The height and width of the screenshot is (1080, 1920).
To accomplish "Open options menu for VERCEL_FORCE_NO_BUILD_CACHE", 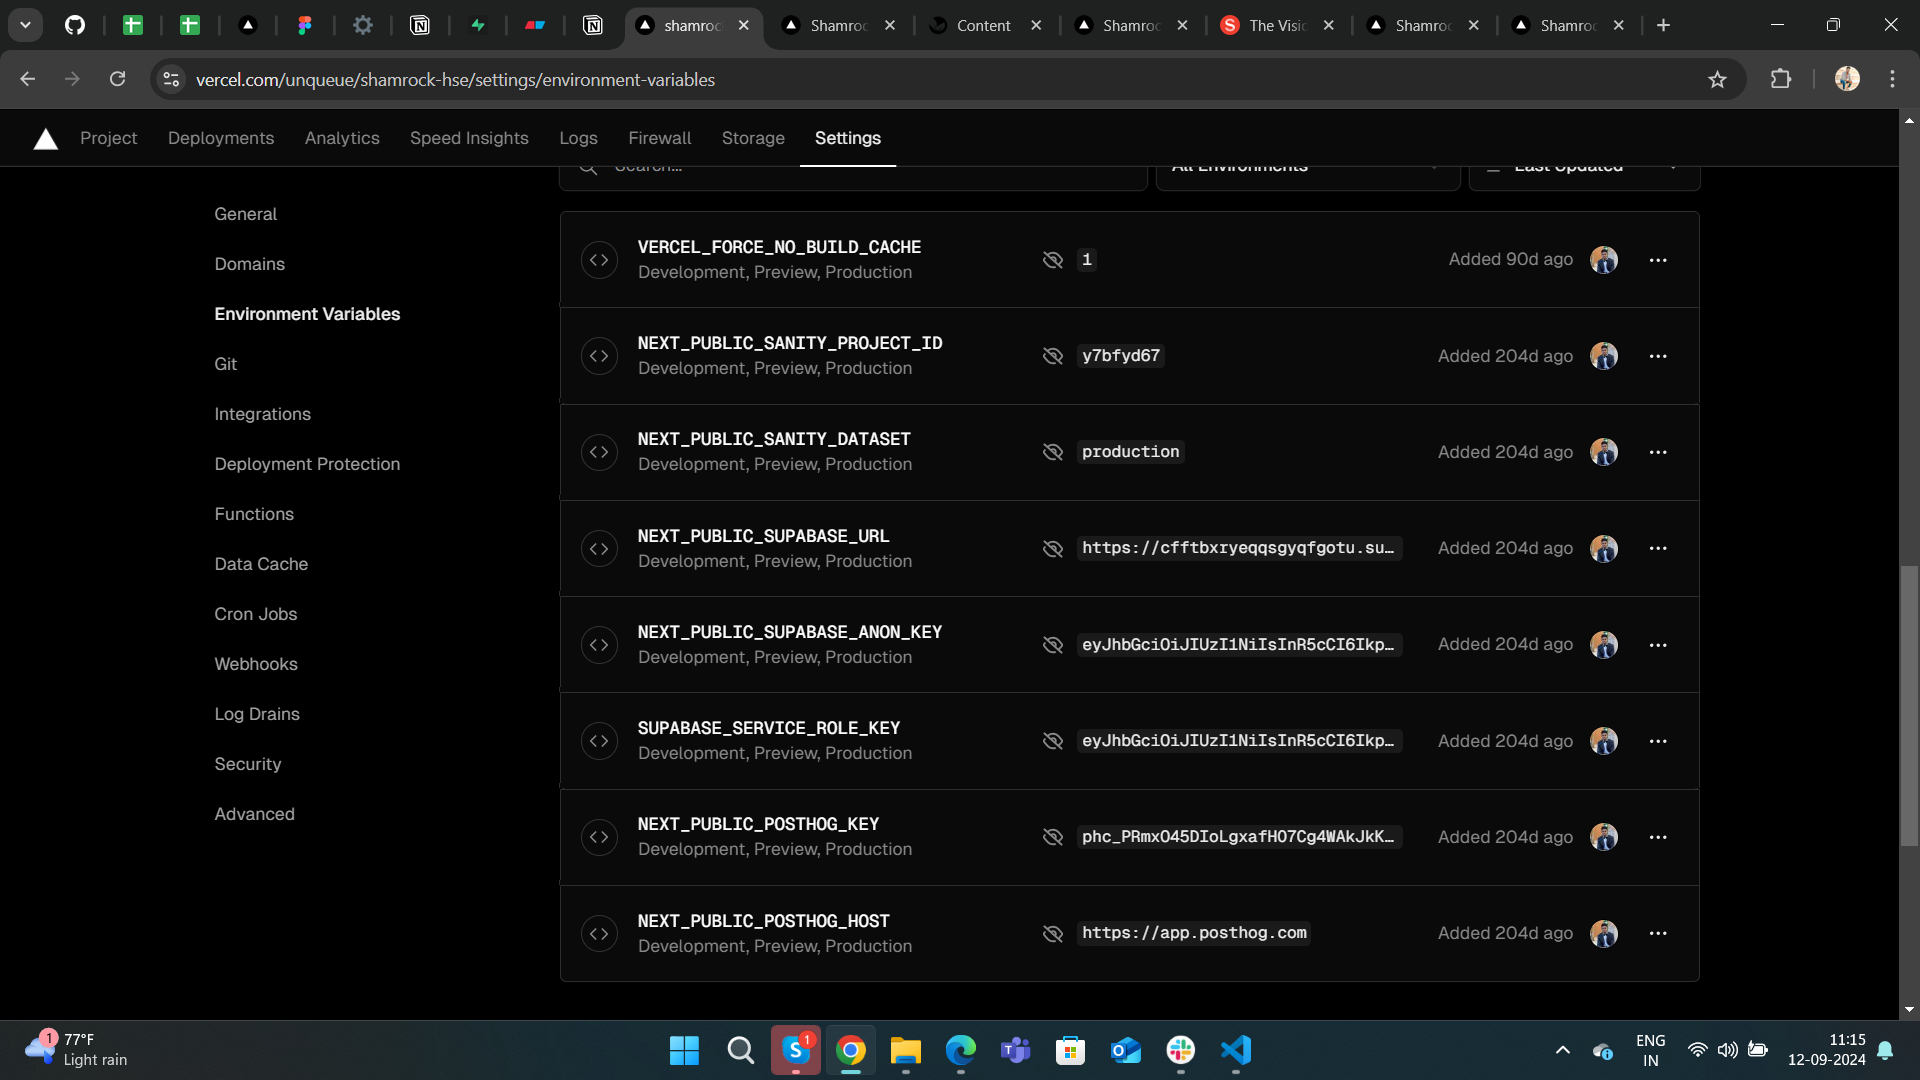I will pyautogui.click(x=1658, y=260).
